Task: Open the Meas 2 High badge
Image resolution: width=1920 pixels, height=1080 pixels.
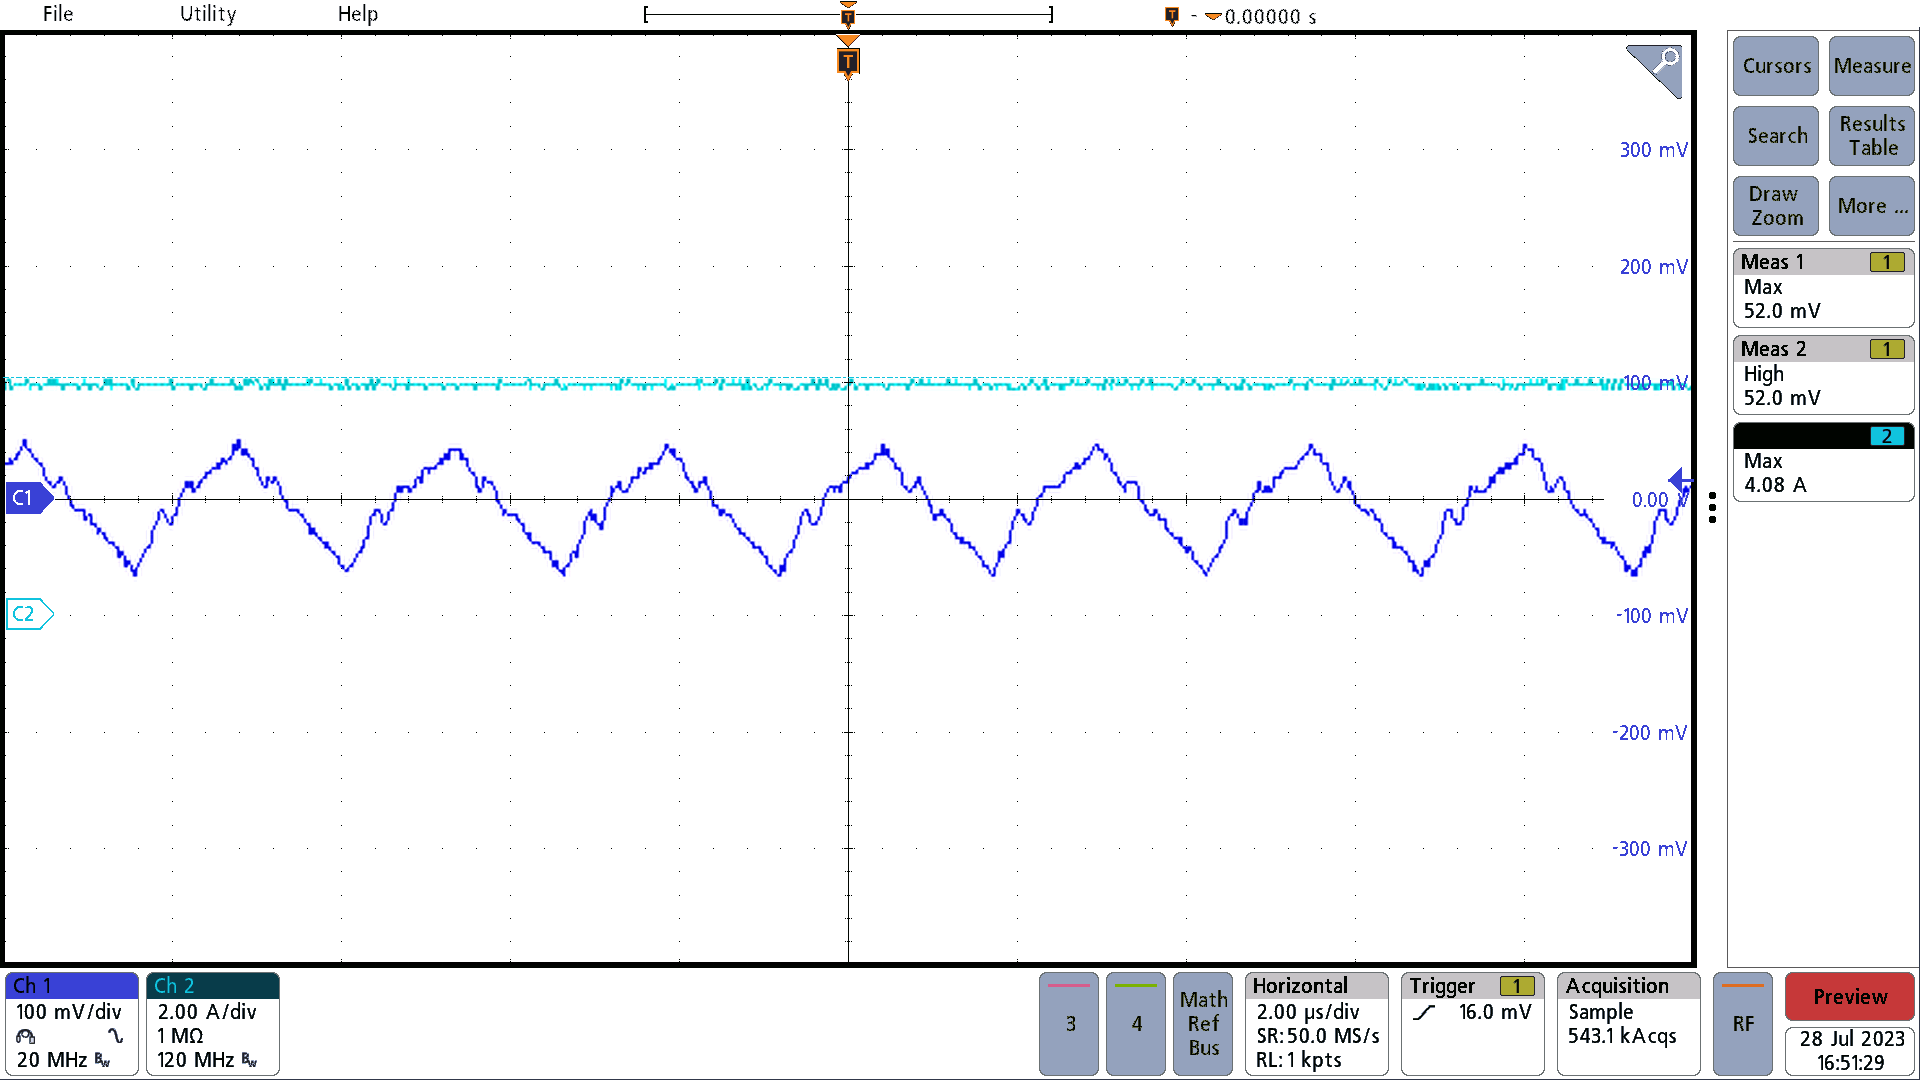Action: (1823, 375)
